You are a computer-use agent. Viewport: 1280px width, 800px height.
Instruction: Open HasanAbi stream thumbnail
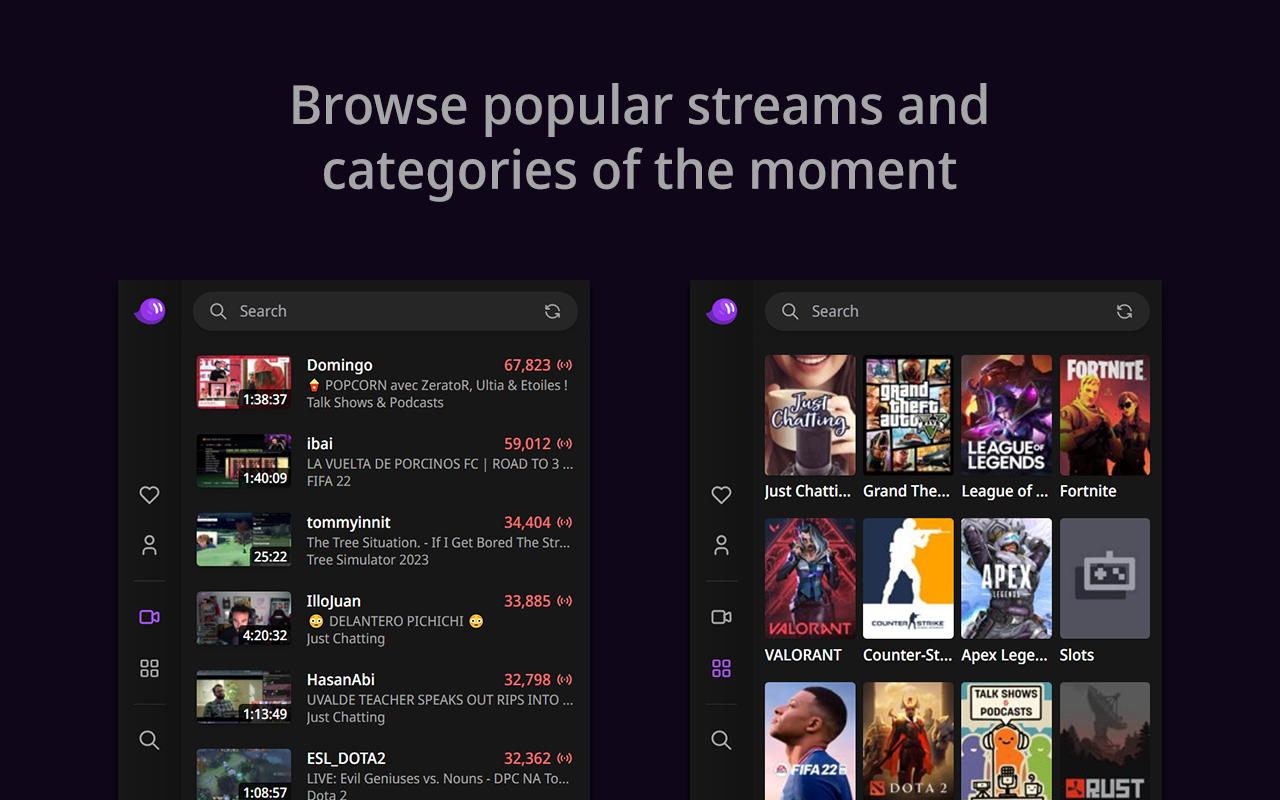[244, 697]
